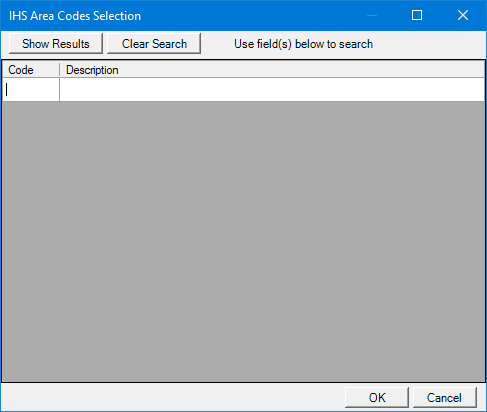Click into the Description search field
The image size is (487, 412).
[272, 90]
